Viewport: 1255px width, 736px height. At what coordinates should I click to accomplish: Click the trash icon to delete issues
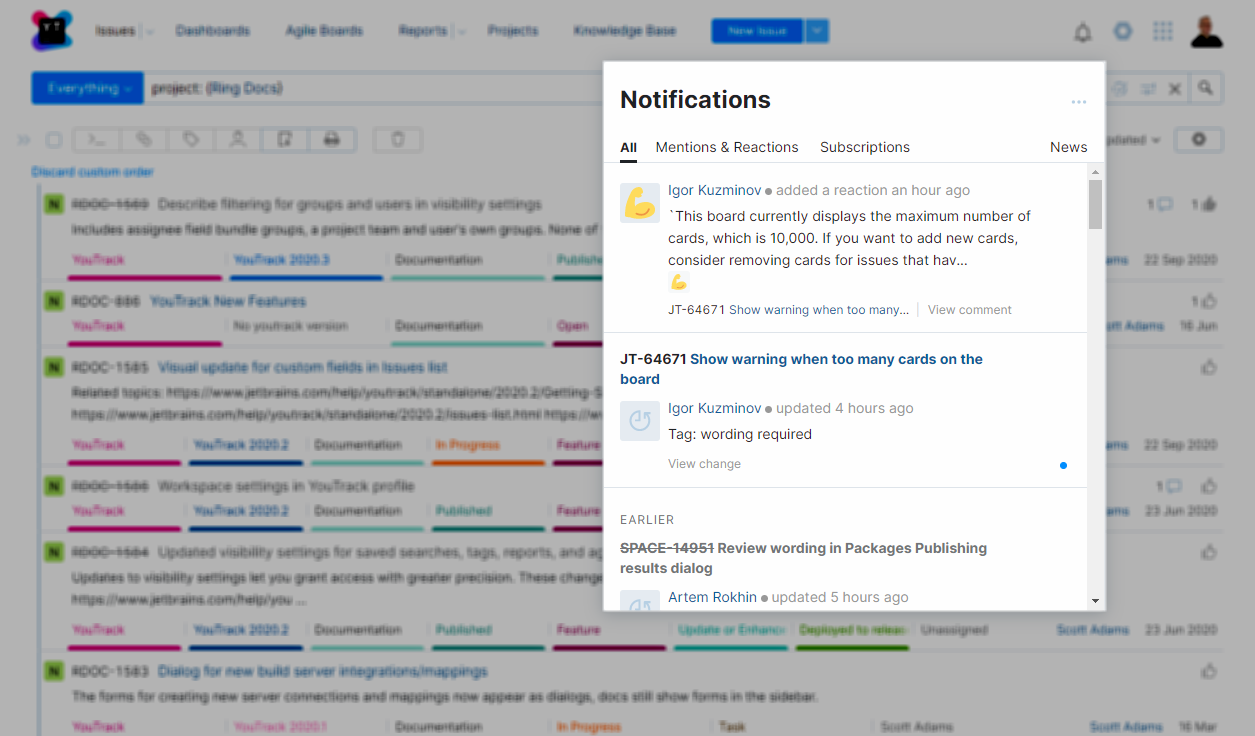coord(397,139)
